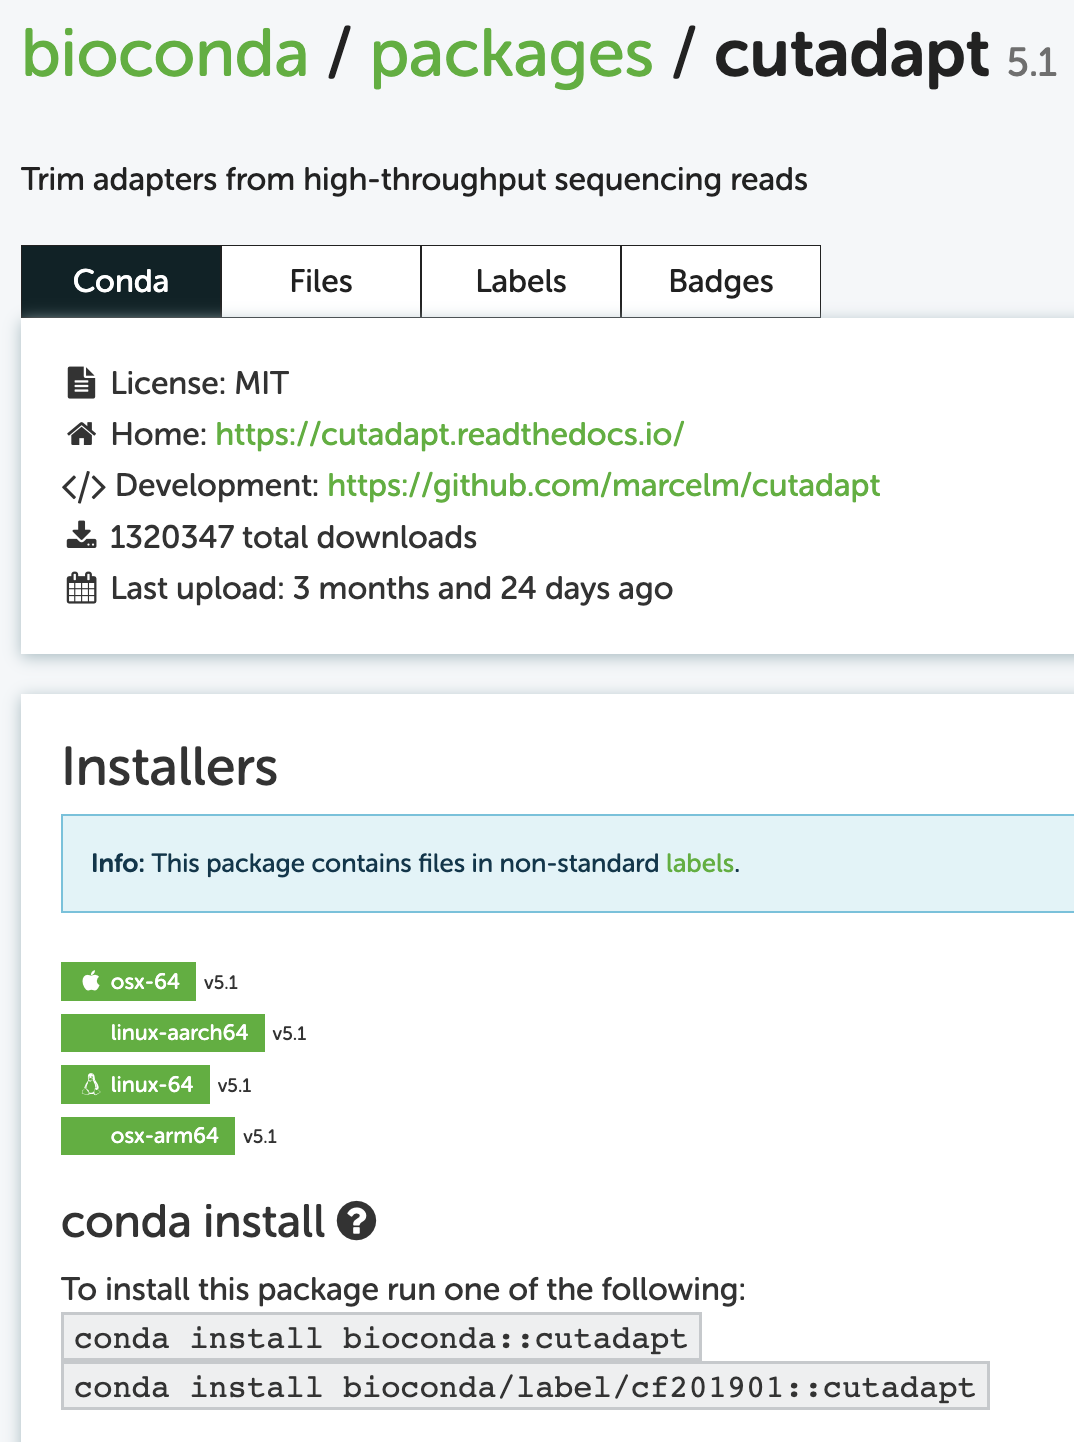Click the Linux penguin on linux-64 badge
Viewport: 1074px width, 1442px height.
[91, 1085]
